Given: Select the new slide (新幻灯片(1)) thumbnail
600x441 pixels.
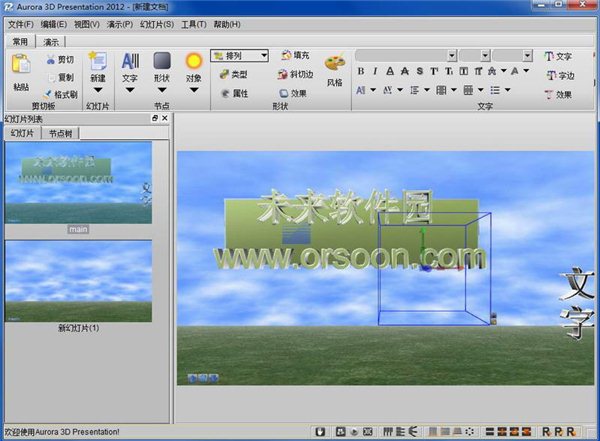Looking at the screenshot, I should pyautogui.click(x=78, y=281).
